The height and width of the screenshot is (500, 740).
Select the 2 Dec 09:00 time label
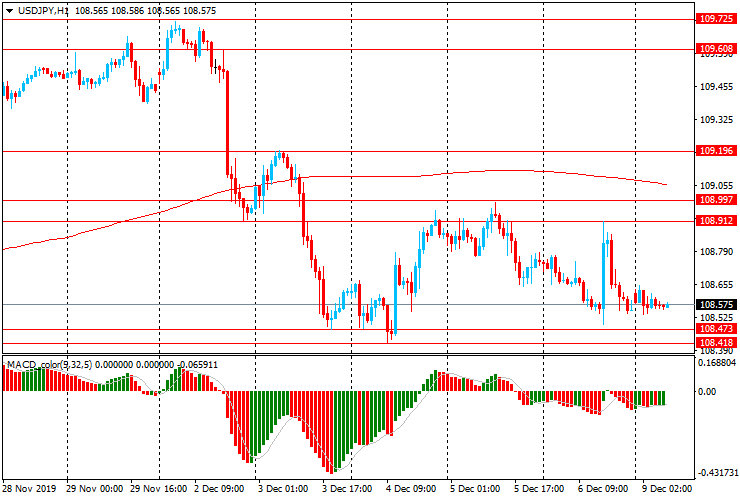[219, 488]
